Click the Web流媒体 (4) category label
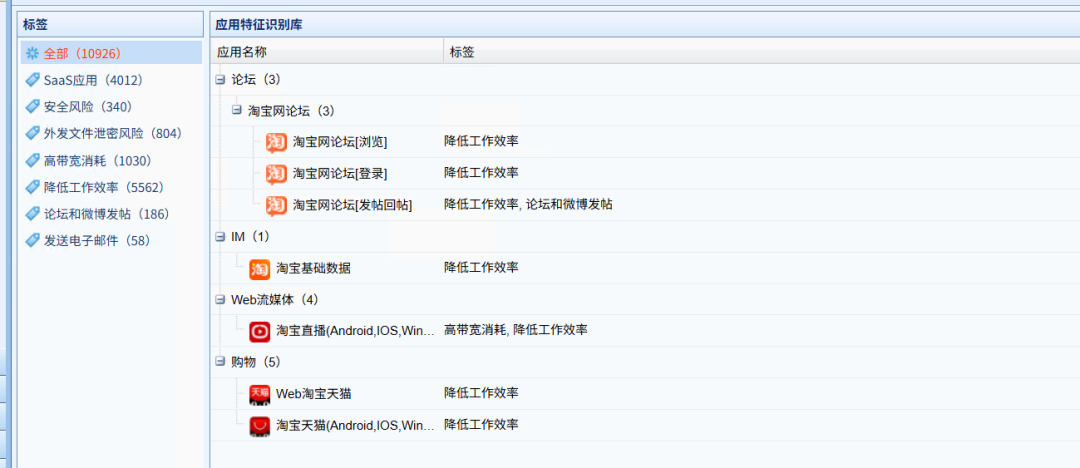Screen dimensions: 1080x468 tap(275, 299)
